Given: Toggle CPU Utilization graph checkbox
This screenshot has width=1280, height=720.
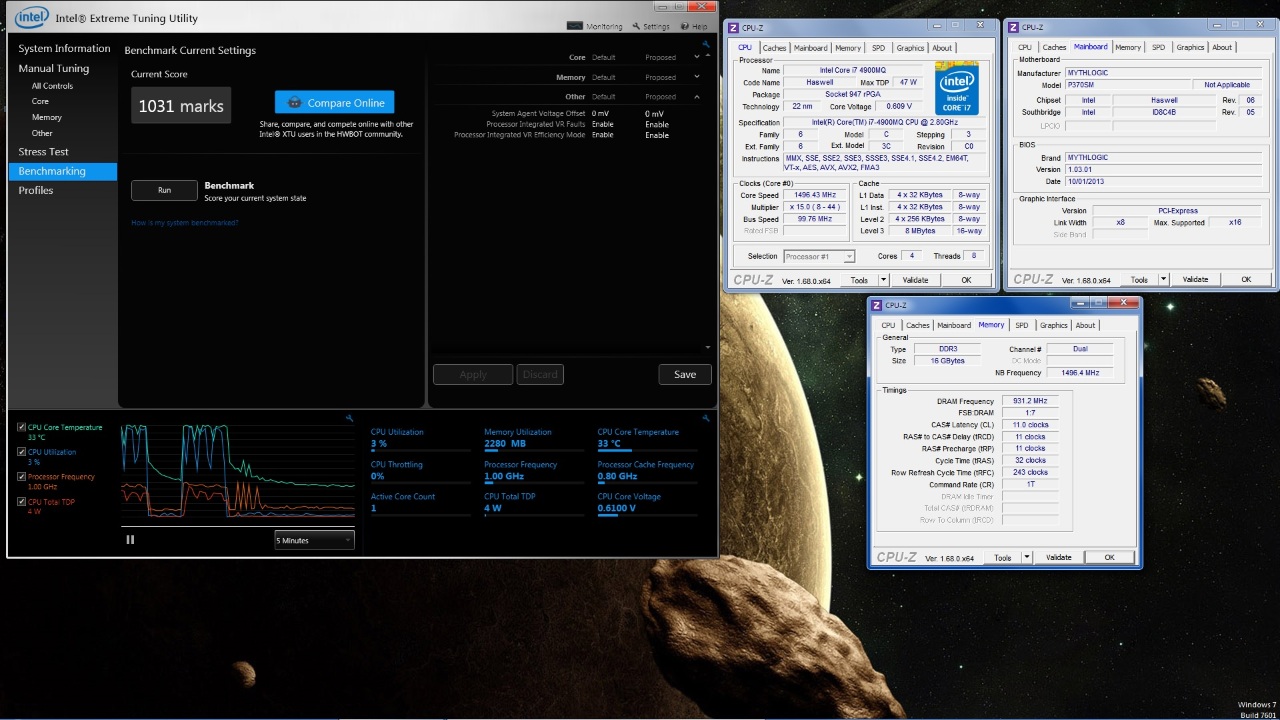Looking at the screenshot, I should point(22,452).
